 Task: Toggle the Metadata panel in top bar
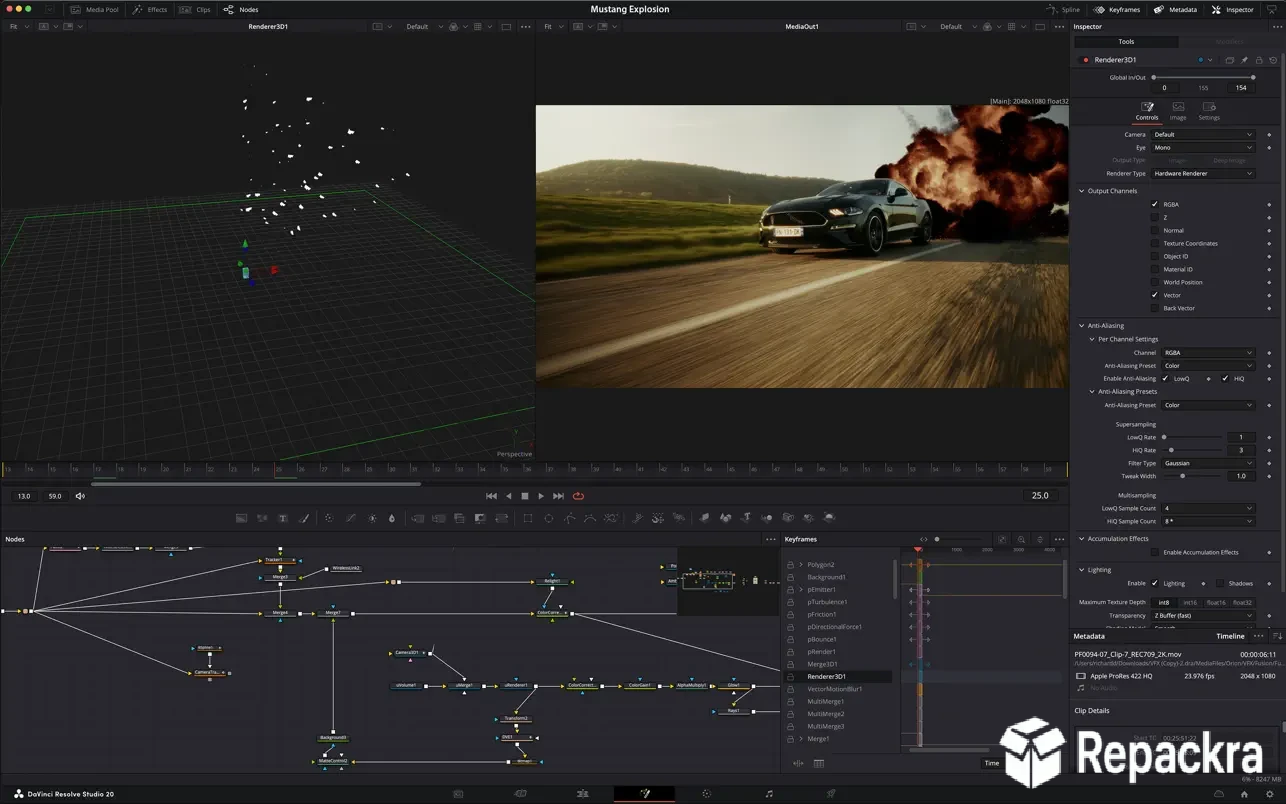(1175, 9)
